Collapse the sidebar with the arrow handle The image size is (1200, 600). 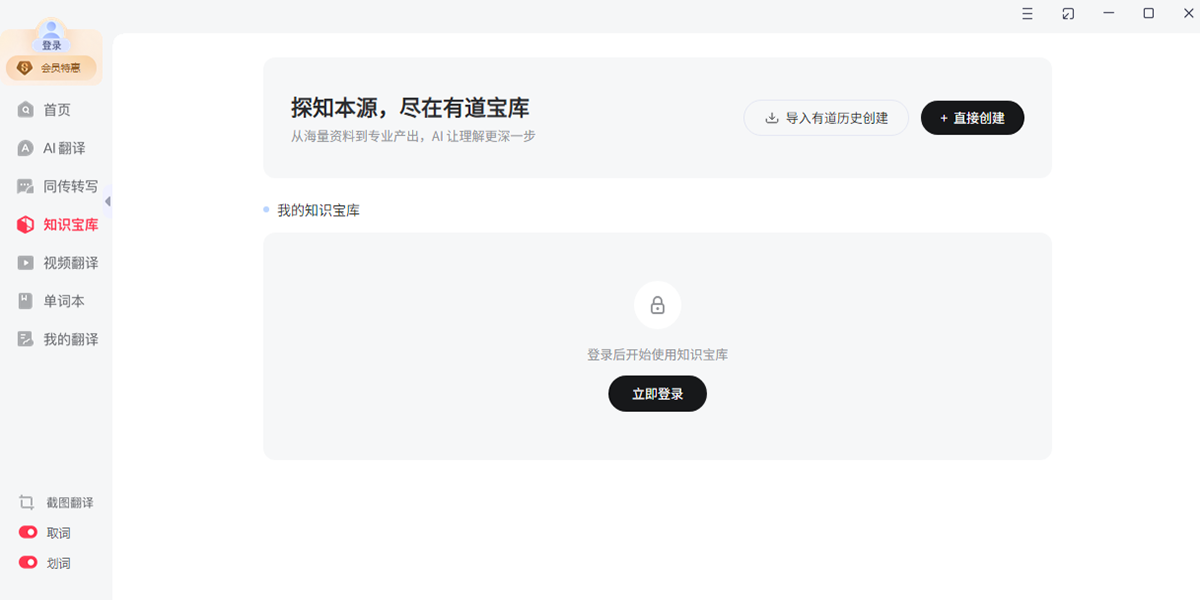(x=108, y=201)
